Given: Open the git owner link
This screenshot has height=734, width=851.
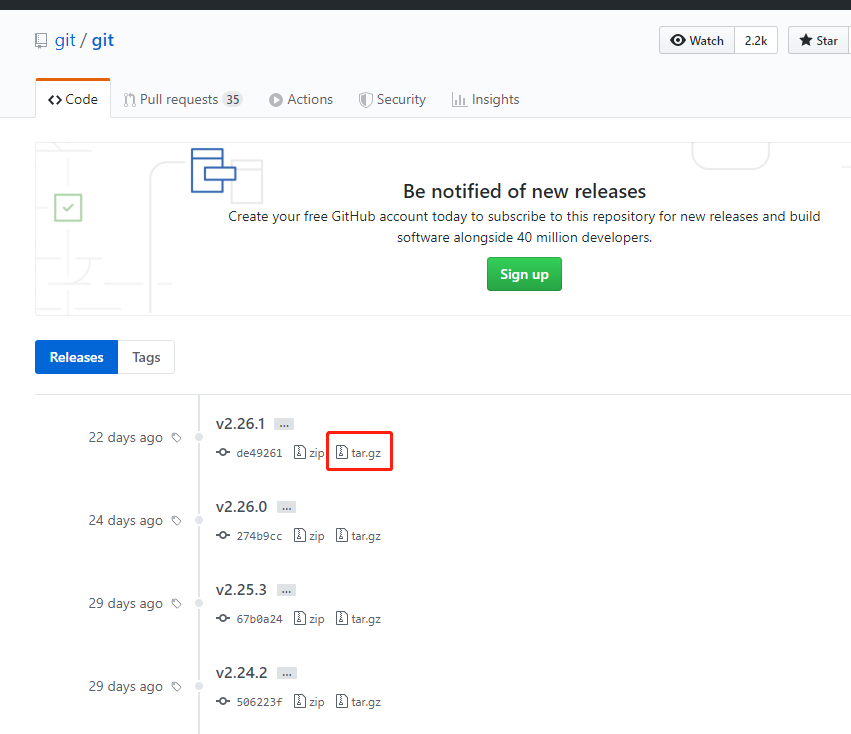Looking at the screenshot, I should point(65,40).
